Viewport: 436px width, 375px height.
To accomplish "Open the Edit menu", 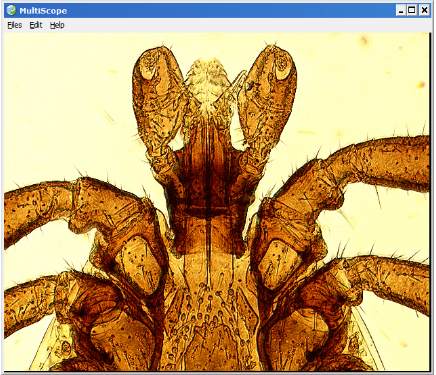I will (36, 25).
